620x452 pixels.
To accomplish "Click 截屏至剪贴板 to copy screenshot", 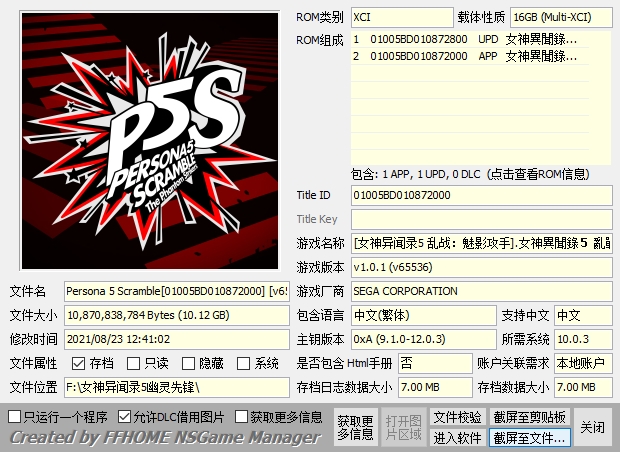I will click(x=529, y=417).
